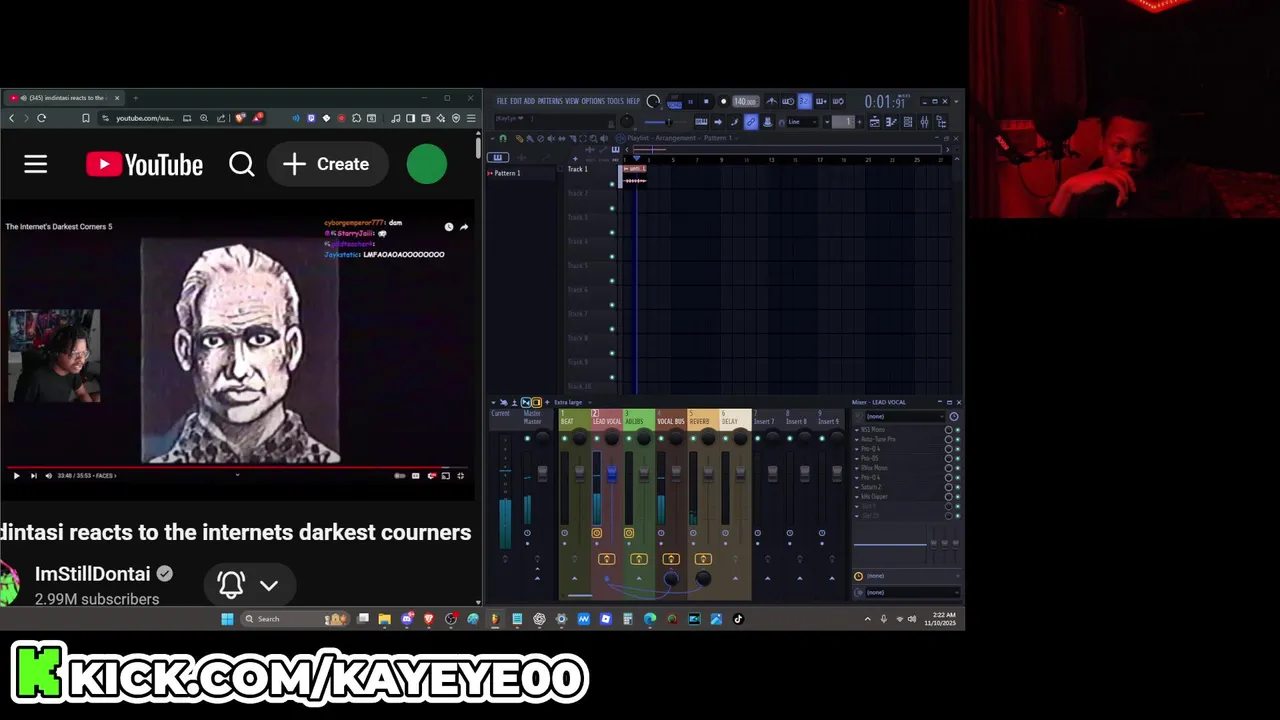Mute the YouTube player volume
The width and height of the screenshot is (1280, 720).
48,476
